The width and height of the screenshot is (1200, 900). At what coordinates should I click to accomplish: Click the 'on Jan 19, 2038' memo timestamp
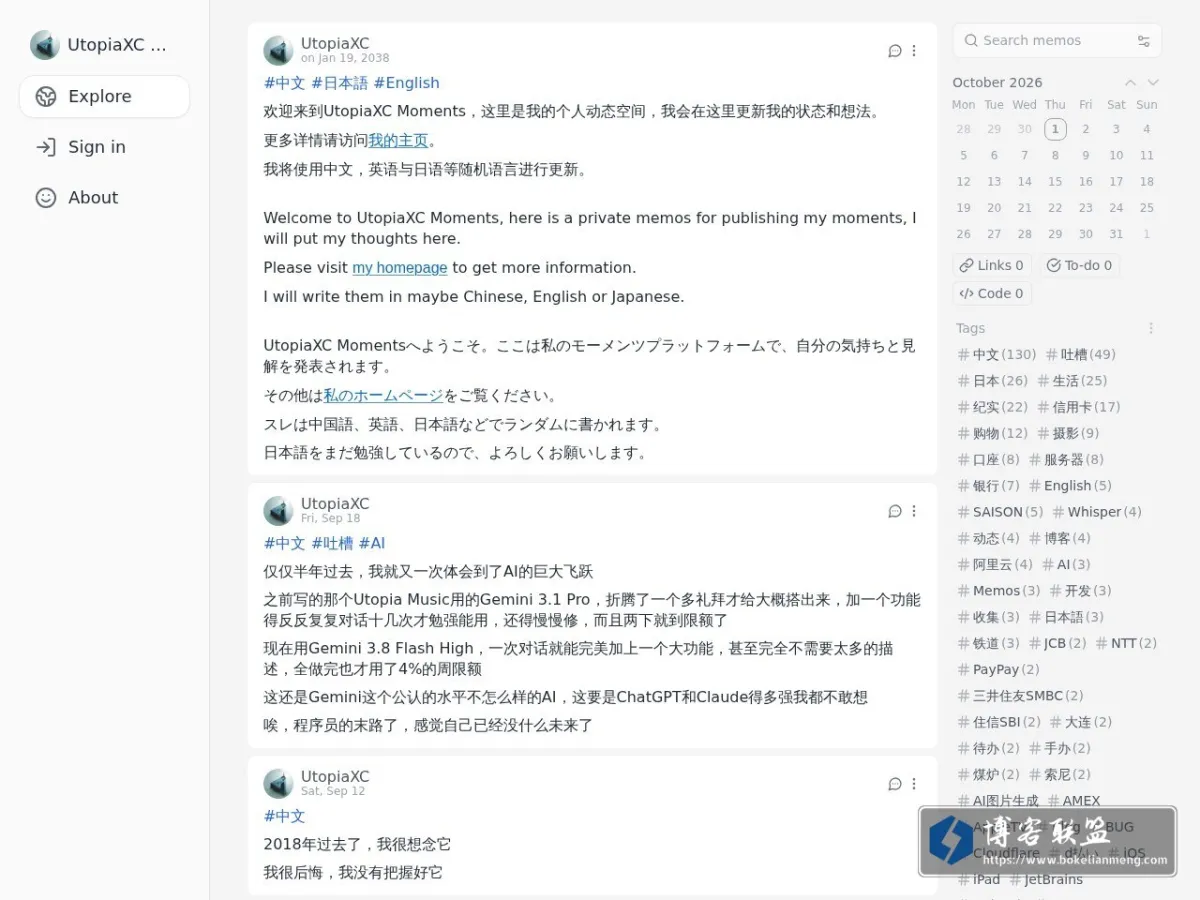(x=345, y=59)
